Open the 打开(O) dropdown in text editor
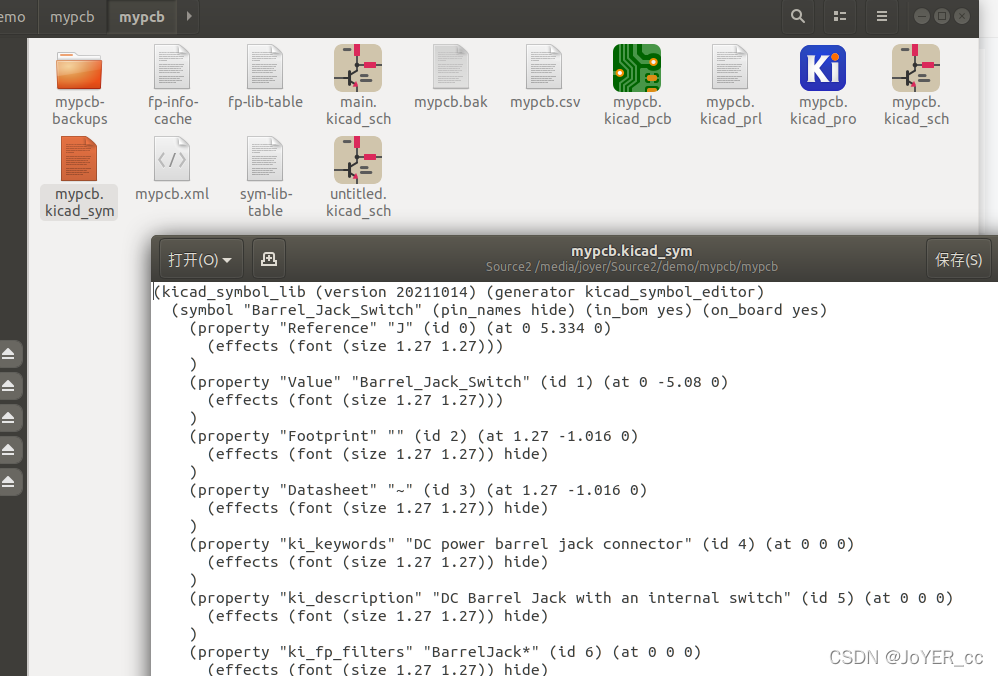The image size is (998, 676). pos(200,259)
